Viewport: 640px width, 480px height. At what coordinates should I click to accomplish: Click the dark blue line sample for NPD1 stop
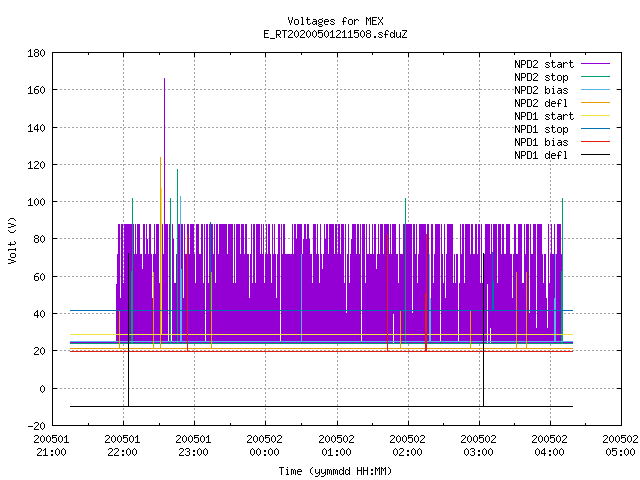(595, 129)
